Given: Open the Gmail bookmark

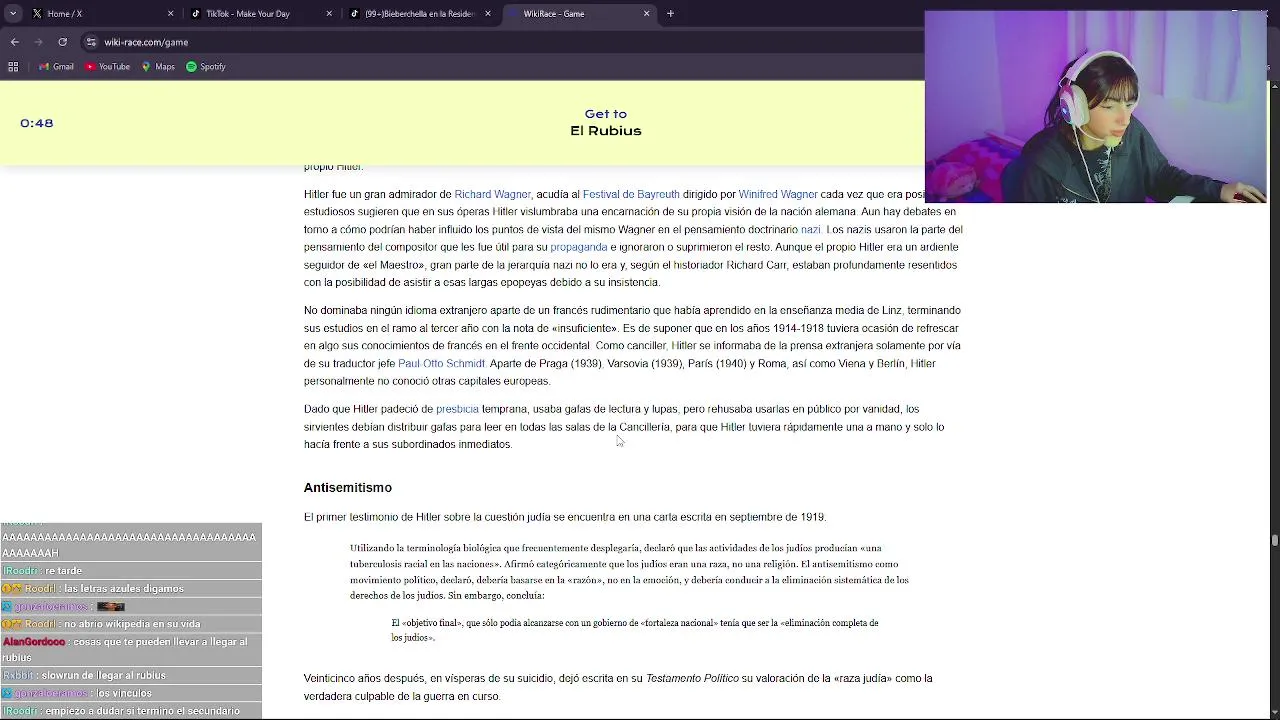Looking at the screenshot, I should [56, 67].
